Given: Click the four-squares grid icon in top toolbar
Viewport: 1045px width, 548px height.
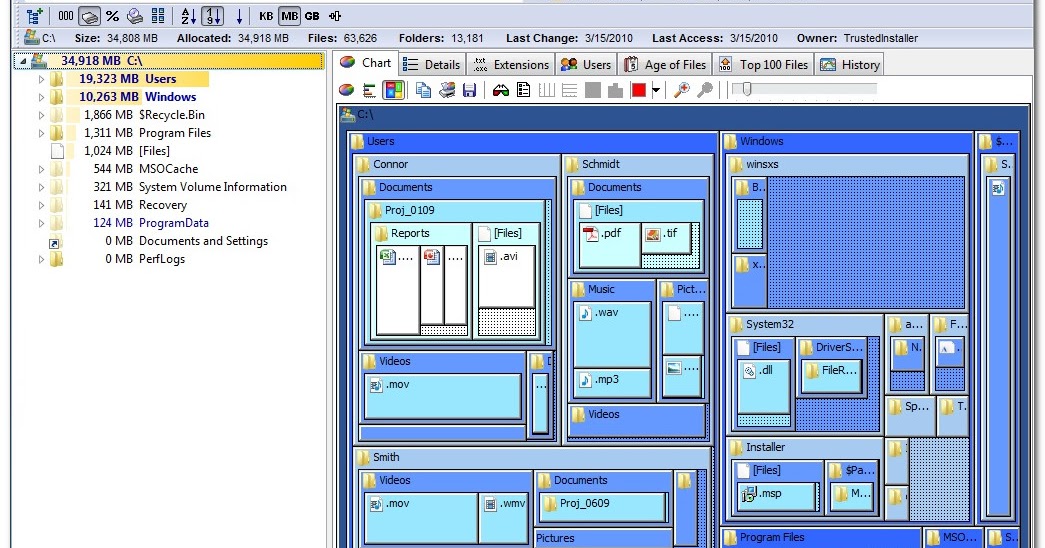Looking at the screenshot, I should pos(158,15).
